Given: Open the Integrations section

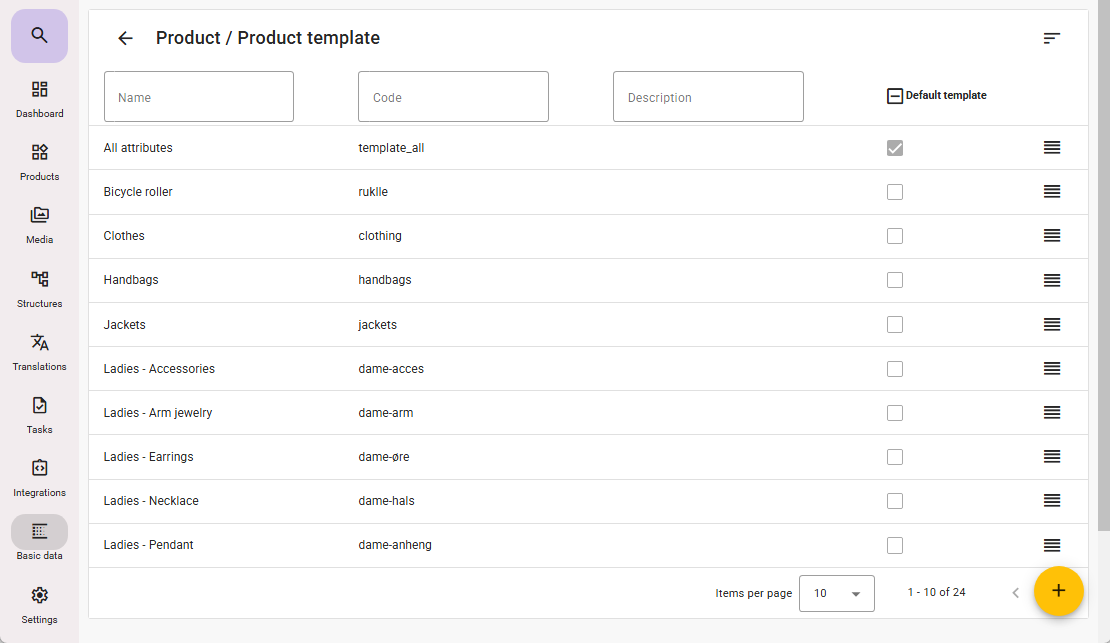Looking at the screenshot, I should tap(39, 476).
